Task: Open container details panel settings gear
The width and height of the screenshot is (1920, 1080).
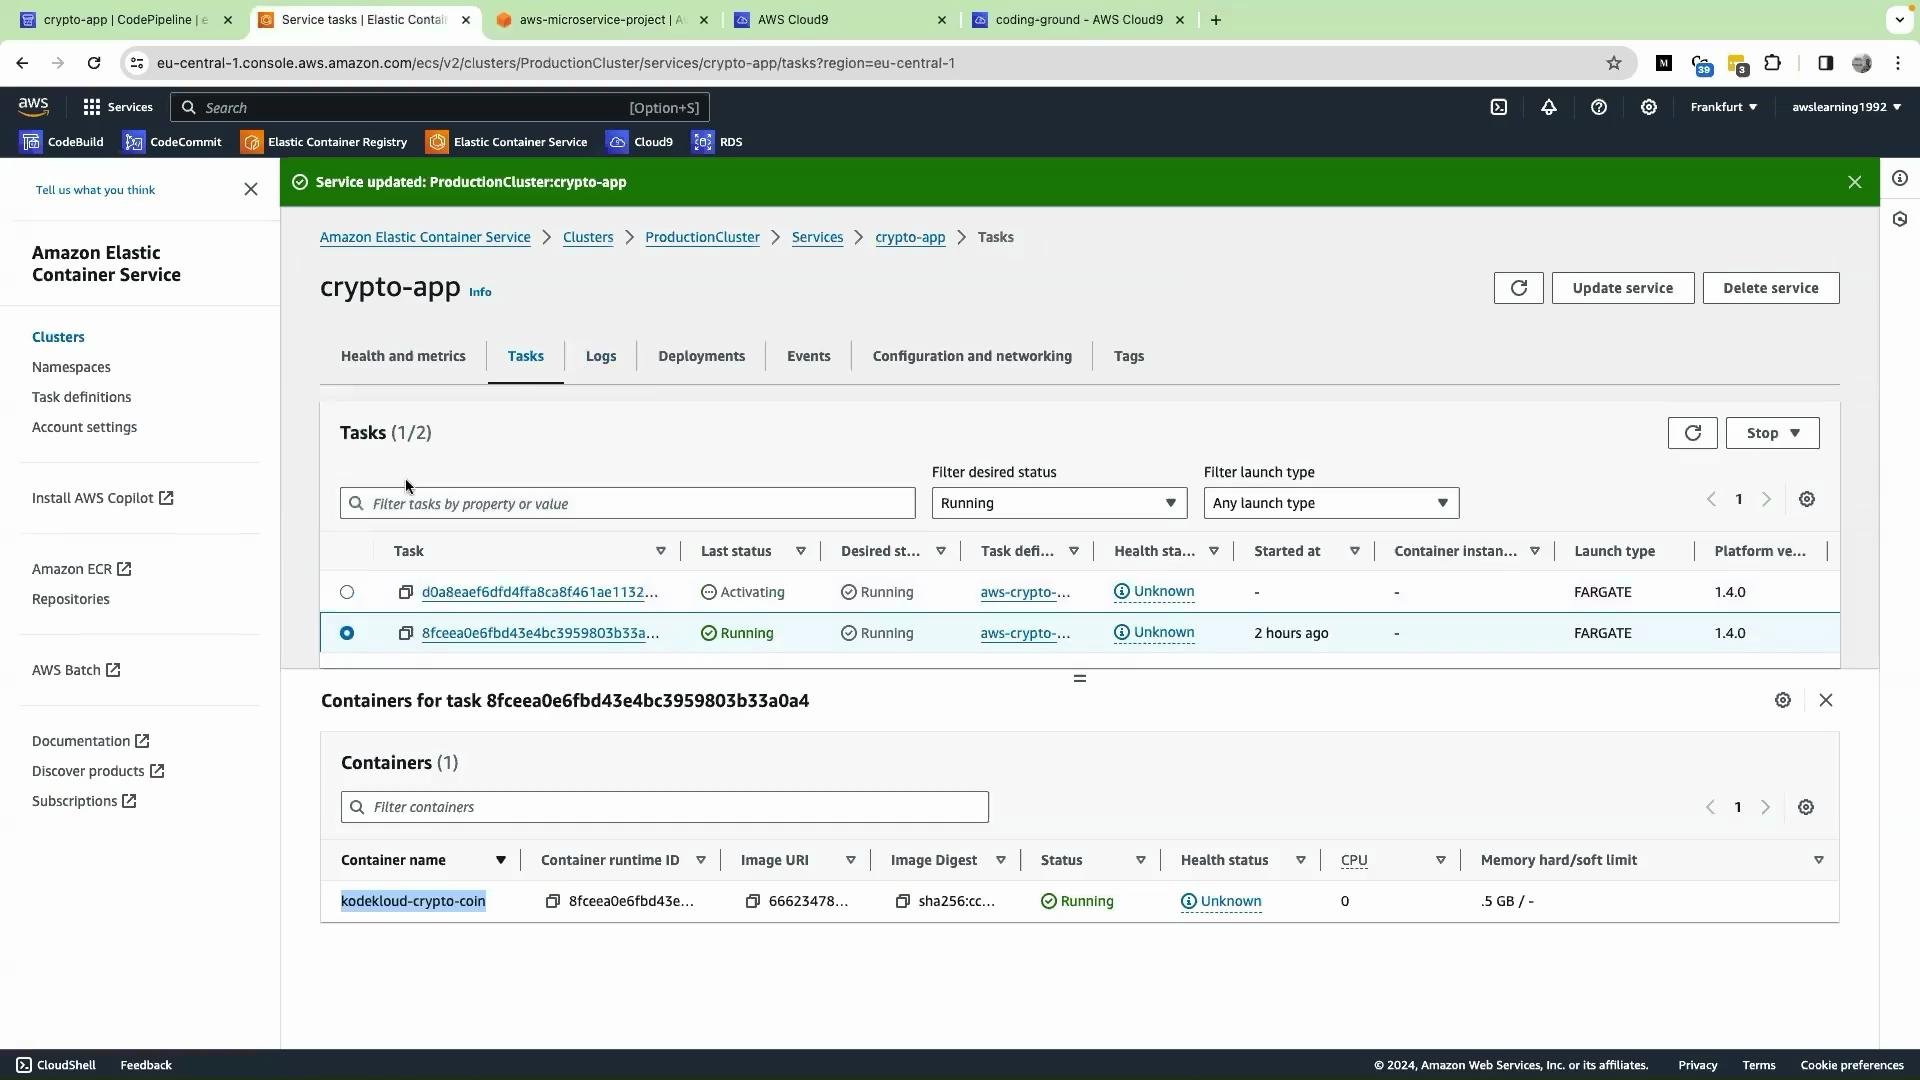Action: point(1782,700)
